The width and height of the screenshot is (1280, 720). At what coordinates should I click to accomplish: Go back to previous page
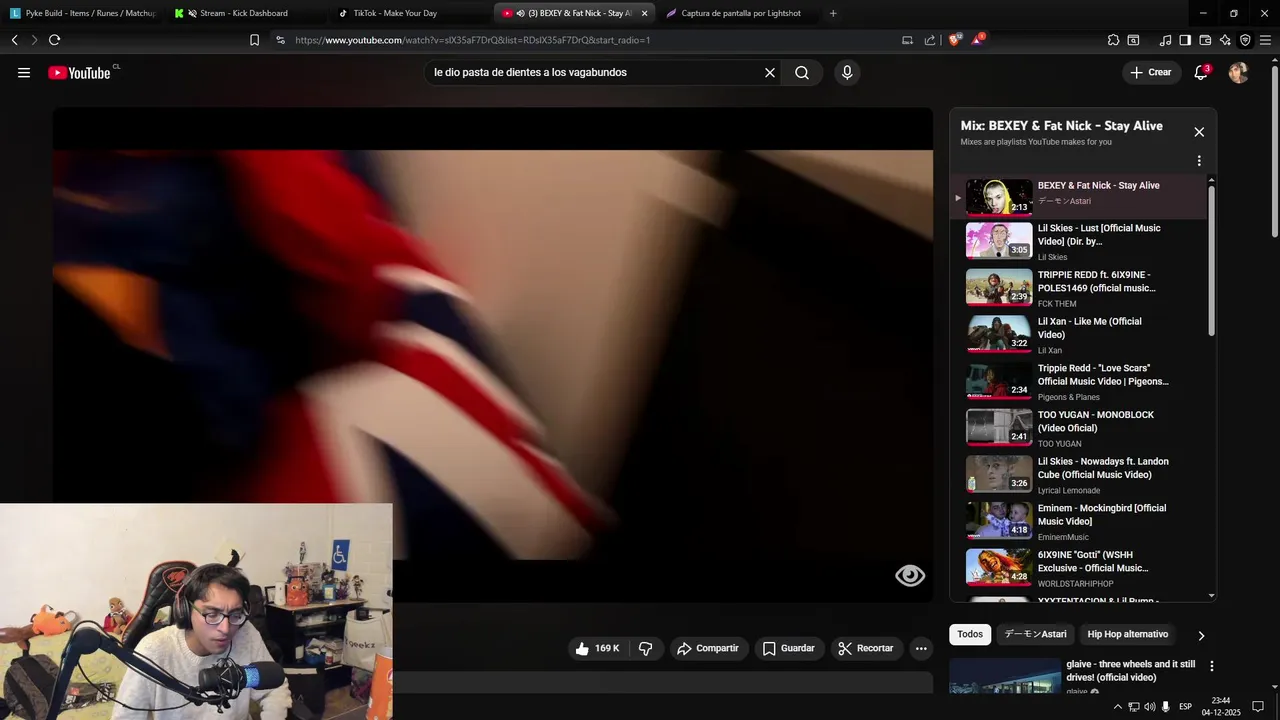(x=14, y=40)
